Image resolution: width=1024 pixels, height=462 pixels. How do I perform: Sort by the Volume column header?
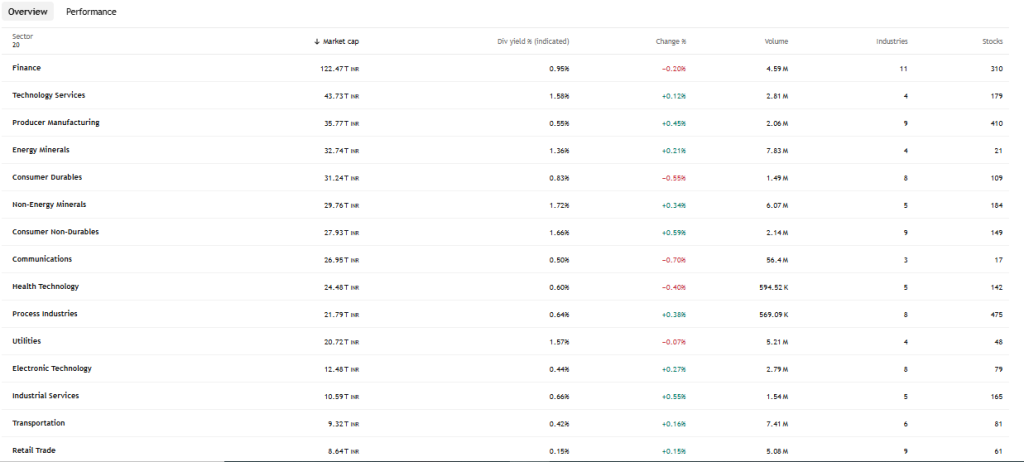[x=776, y=41]
